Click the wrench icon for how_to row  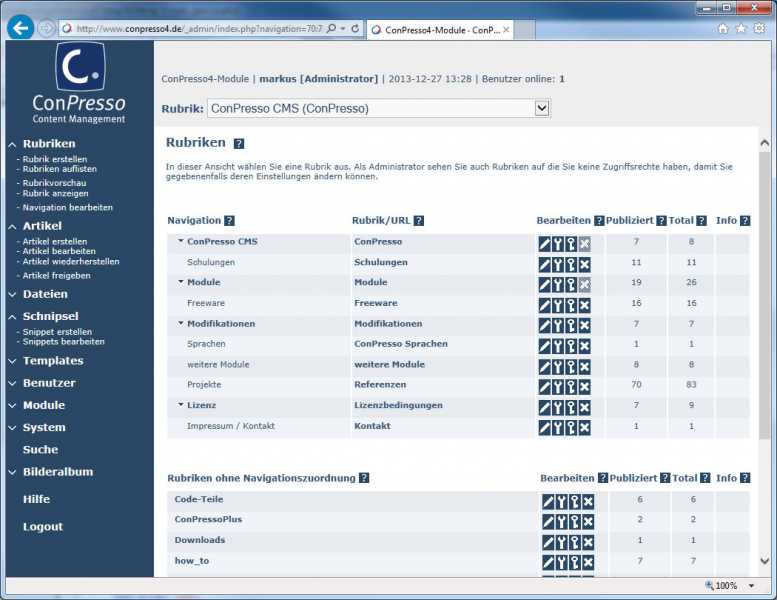tap(561, 562)
